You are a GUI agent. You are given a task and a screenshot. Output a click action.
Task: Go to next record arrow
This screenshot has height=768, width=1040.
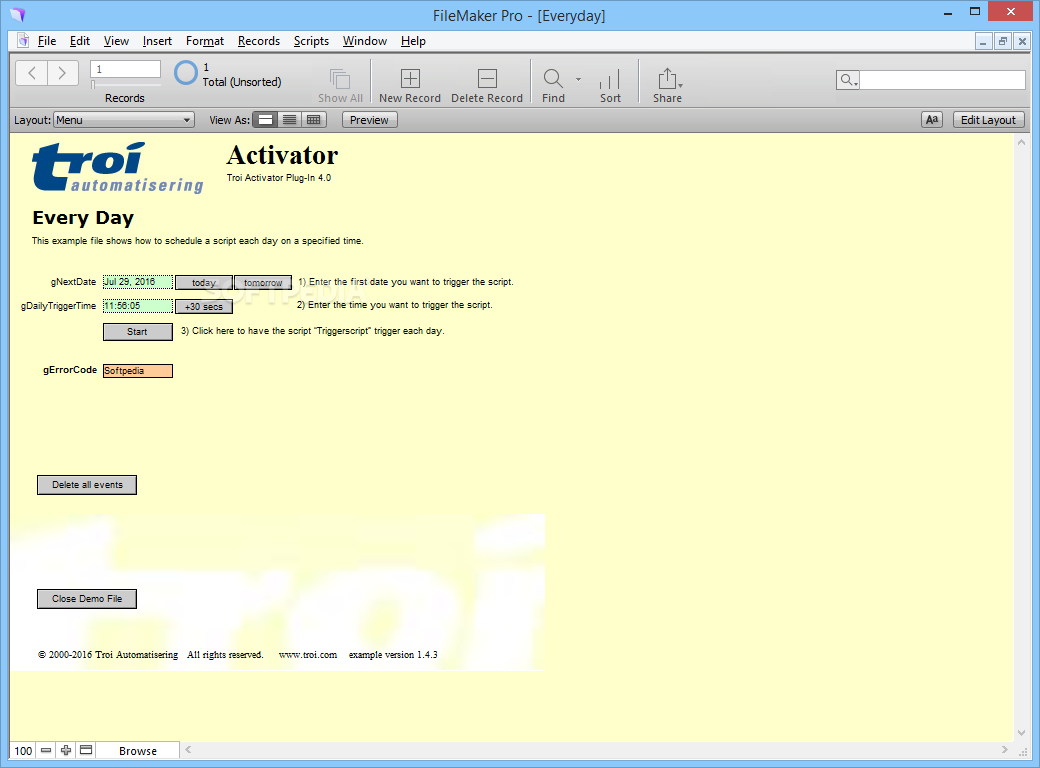(x=62, y=73)
